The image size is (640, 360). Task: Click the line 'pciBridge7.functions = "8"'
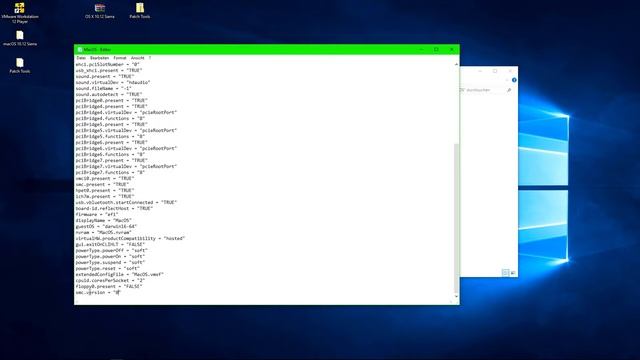(x=110, y=173)
